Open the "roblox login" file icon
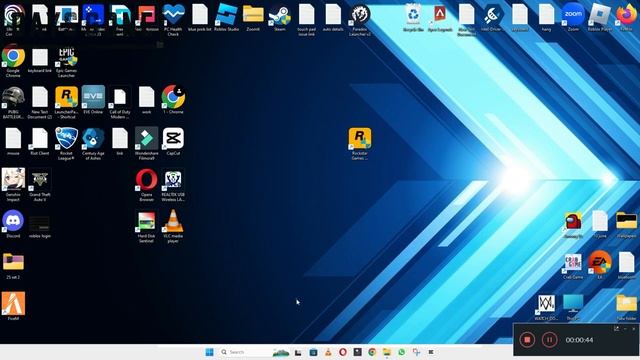This screenshot has width=640, height=360. pos(40,224)
